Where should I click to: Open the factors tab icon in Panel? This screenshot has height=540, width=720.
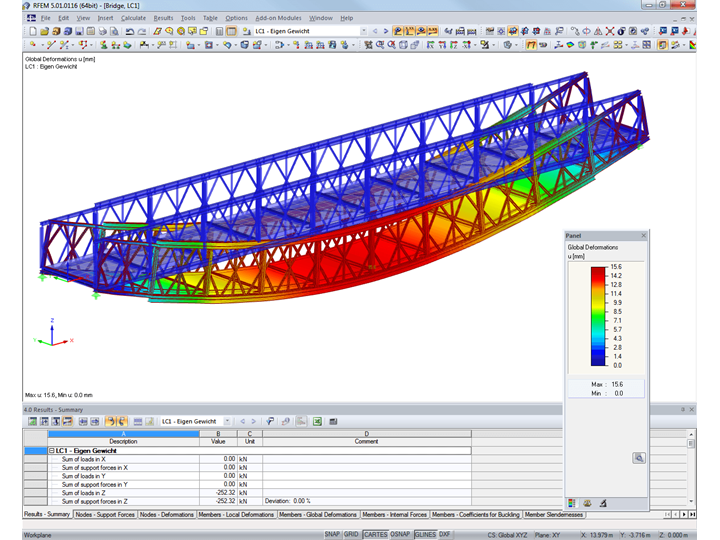coord(587,503)
